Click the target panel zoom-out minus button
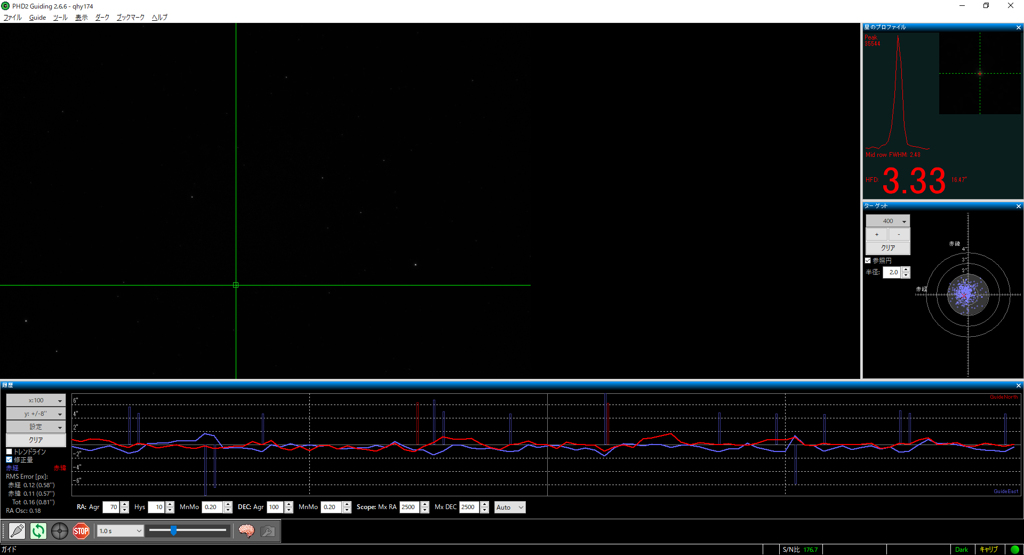 (898, 234)
